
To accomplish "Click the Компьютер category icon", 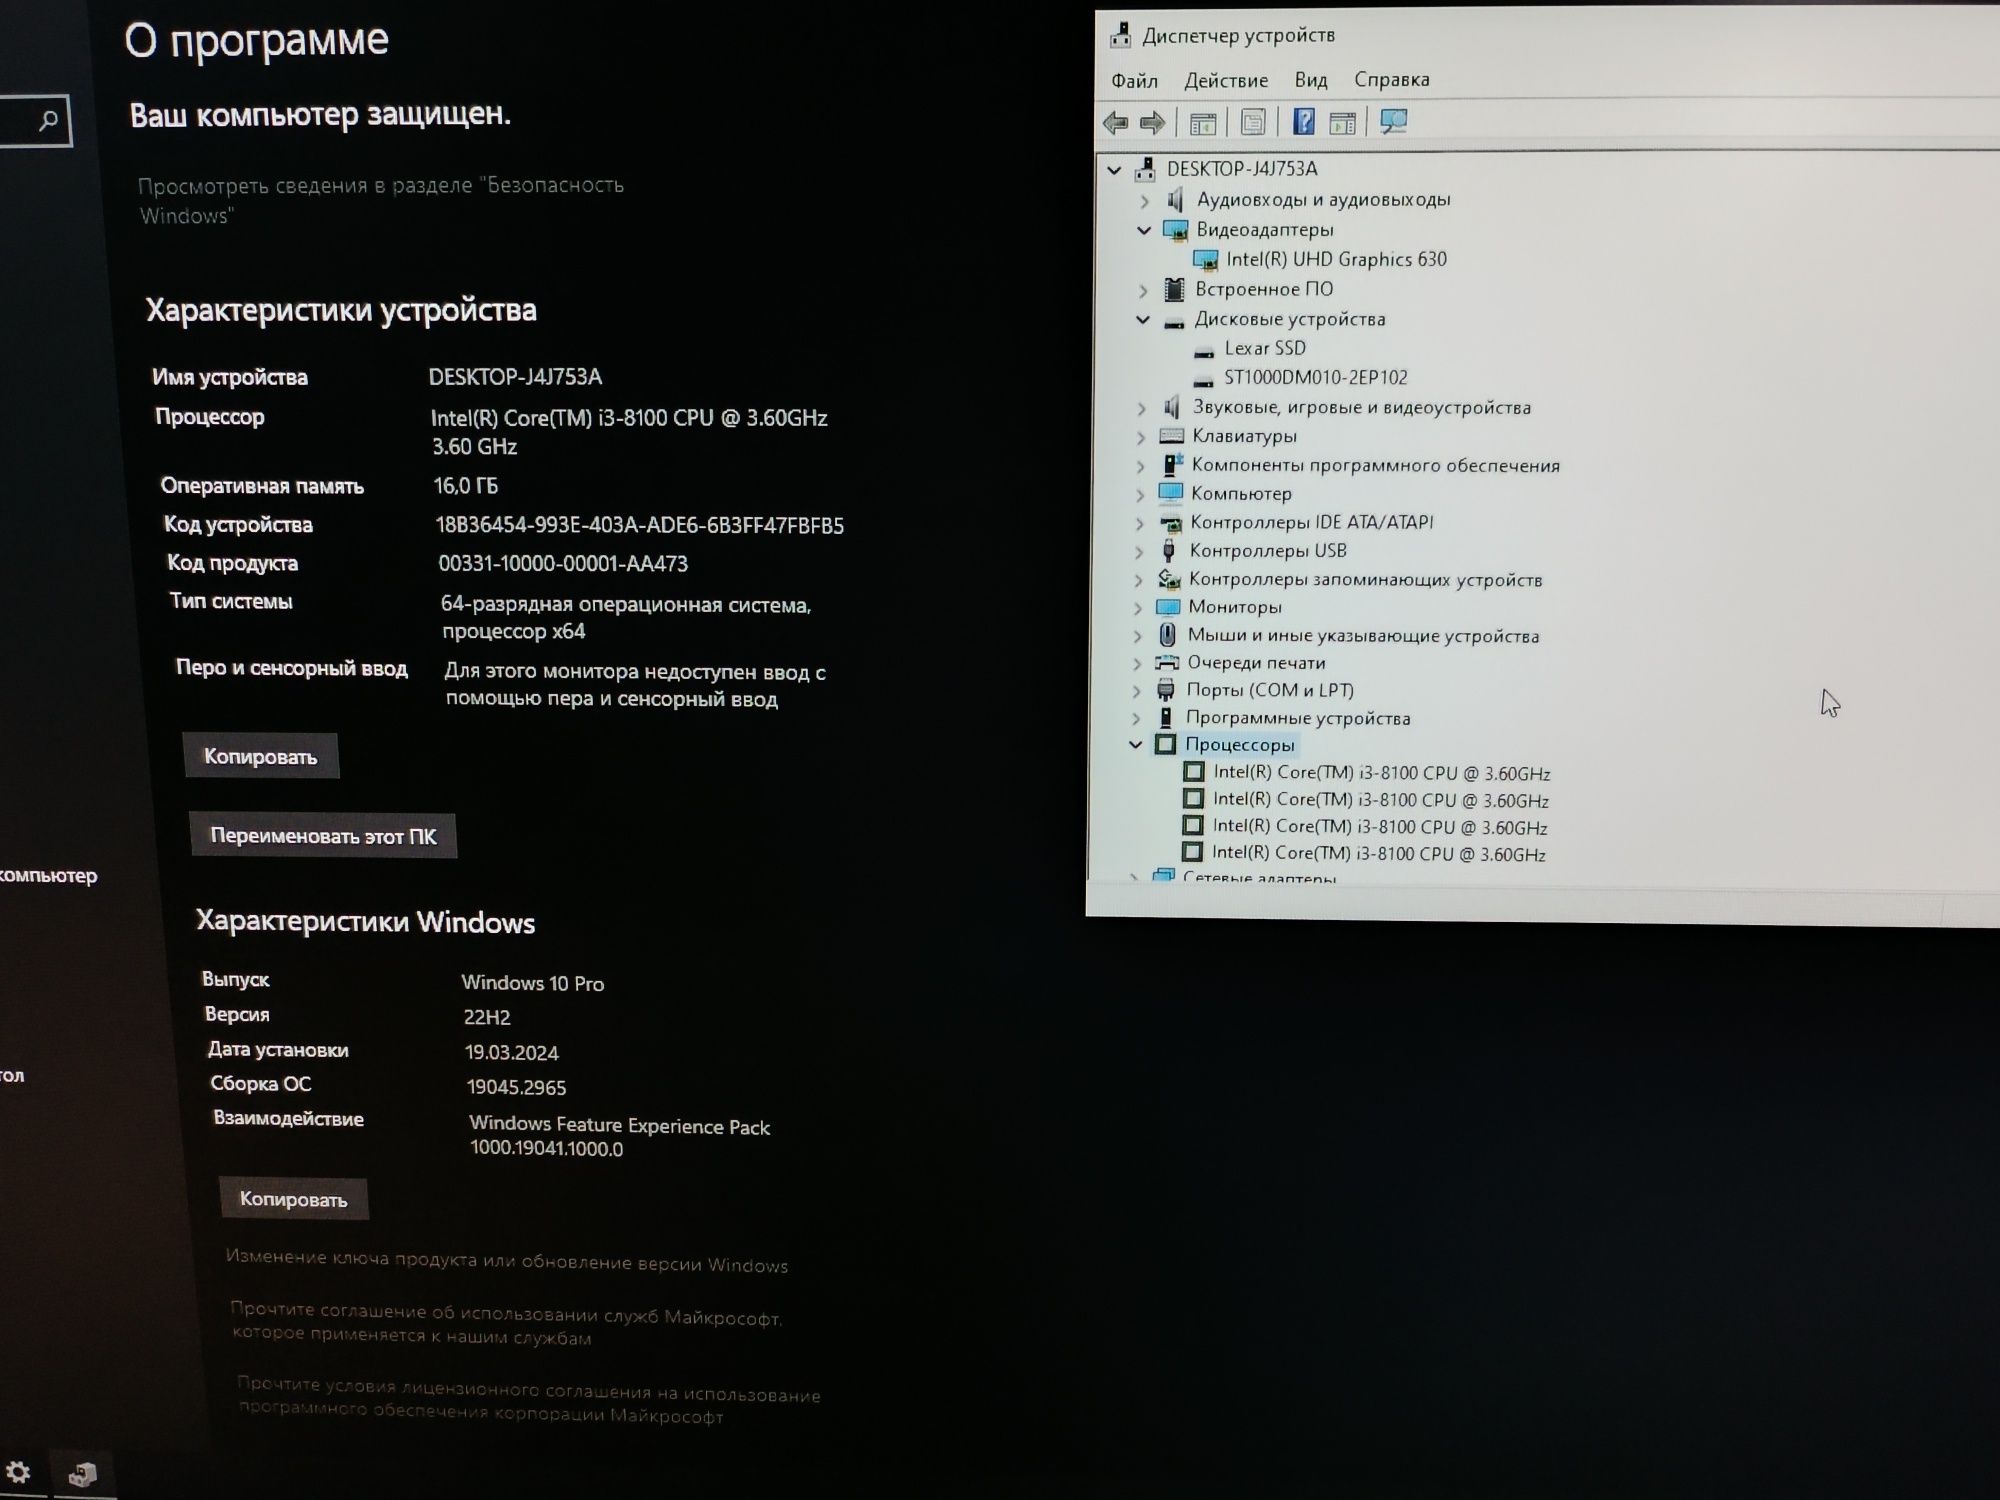I will (1170, 493).
